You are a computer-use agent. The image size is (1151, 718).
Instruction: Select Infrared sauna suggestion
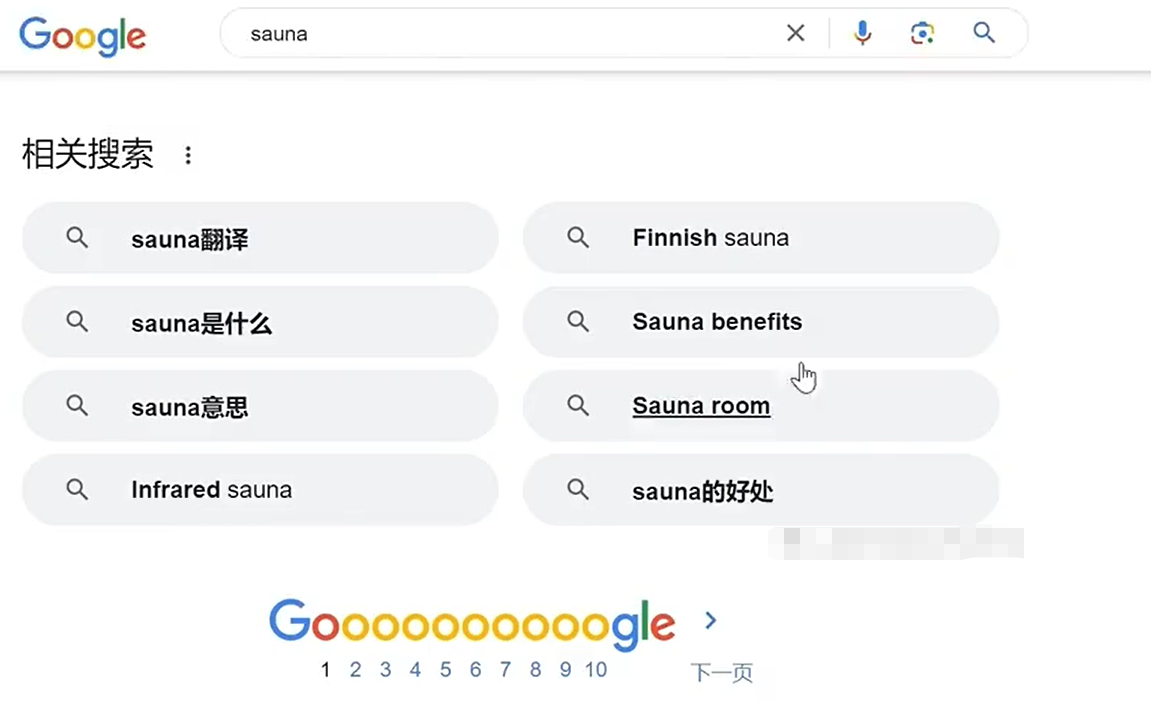point(261,490)
